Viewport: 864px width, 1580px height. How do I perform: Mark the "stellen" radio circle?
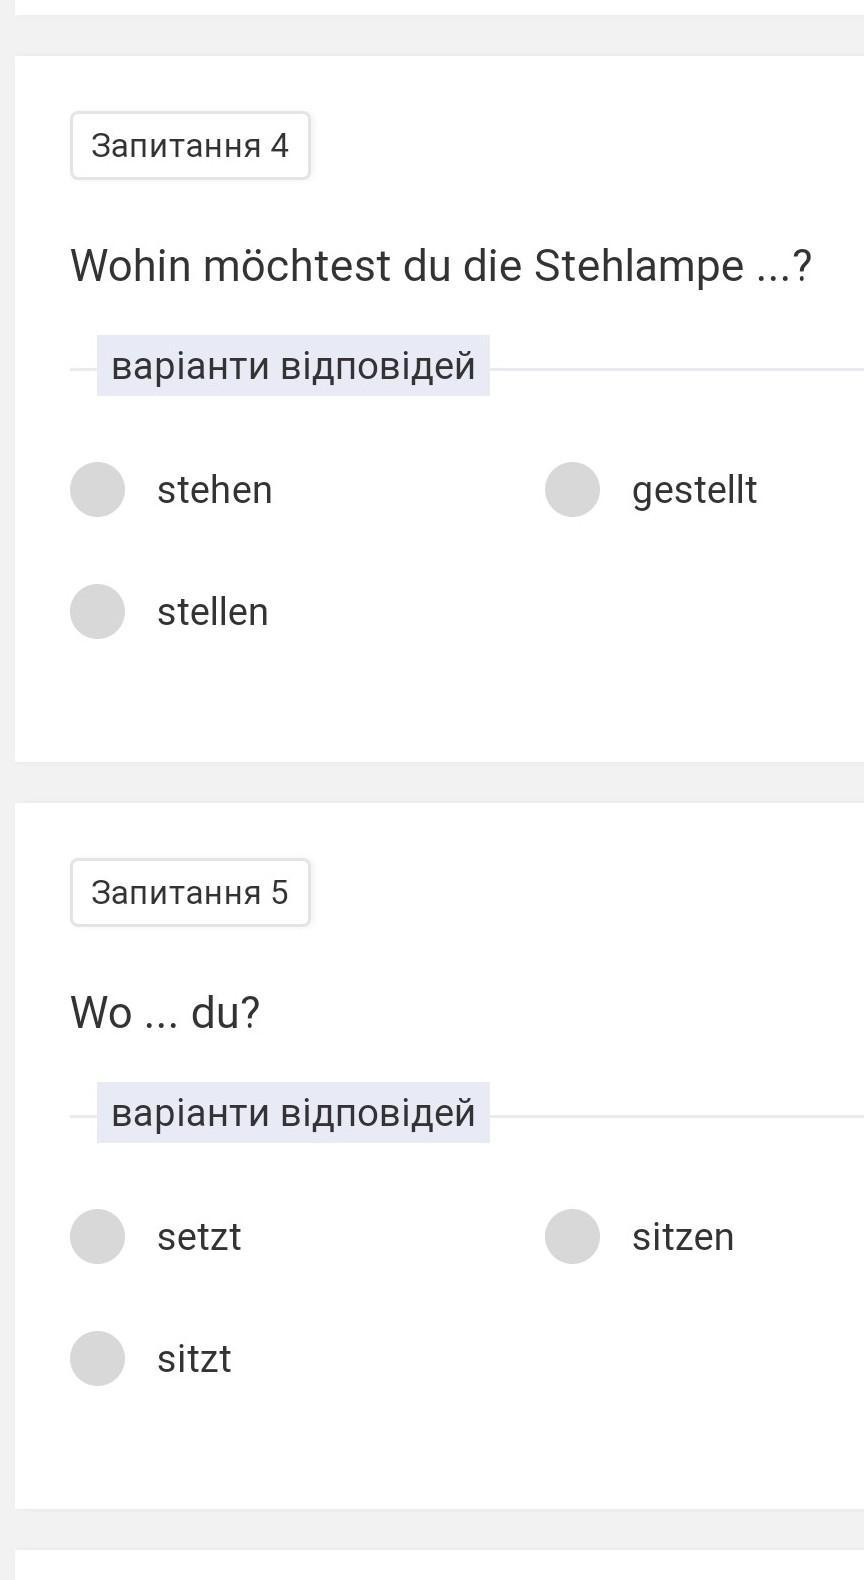point(97,611)
